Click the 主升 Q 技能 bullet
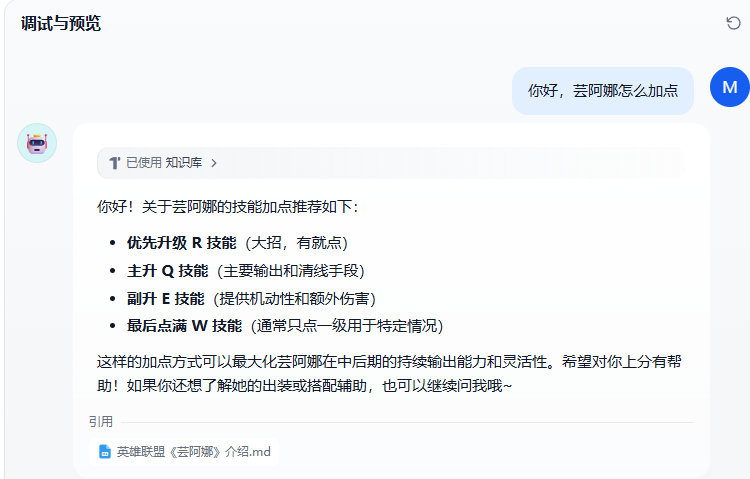 pos(167,271)
